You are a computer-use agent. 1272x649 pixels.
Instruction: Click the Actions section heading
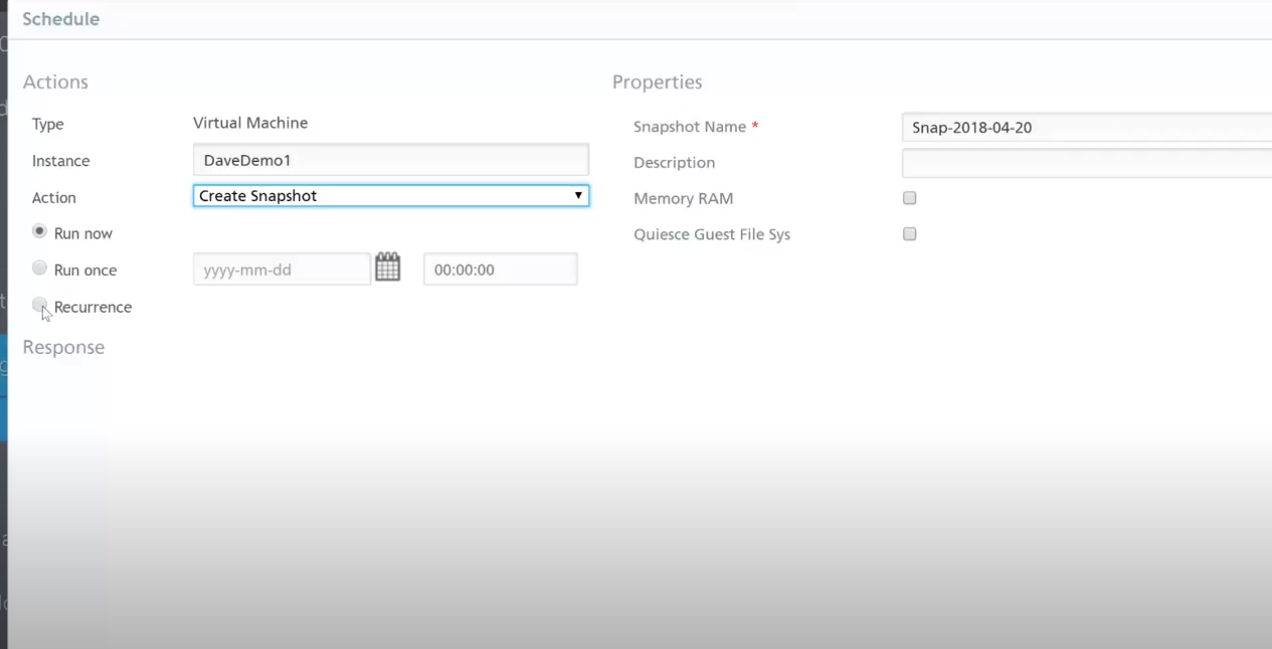55,81
